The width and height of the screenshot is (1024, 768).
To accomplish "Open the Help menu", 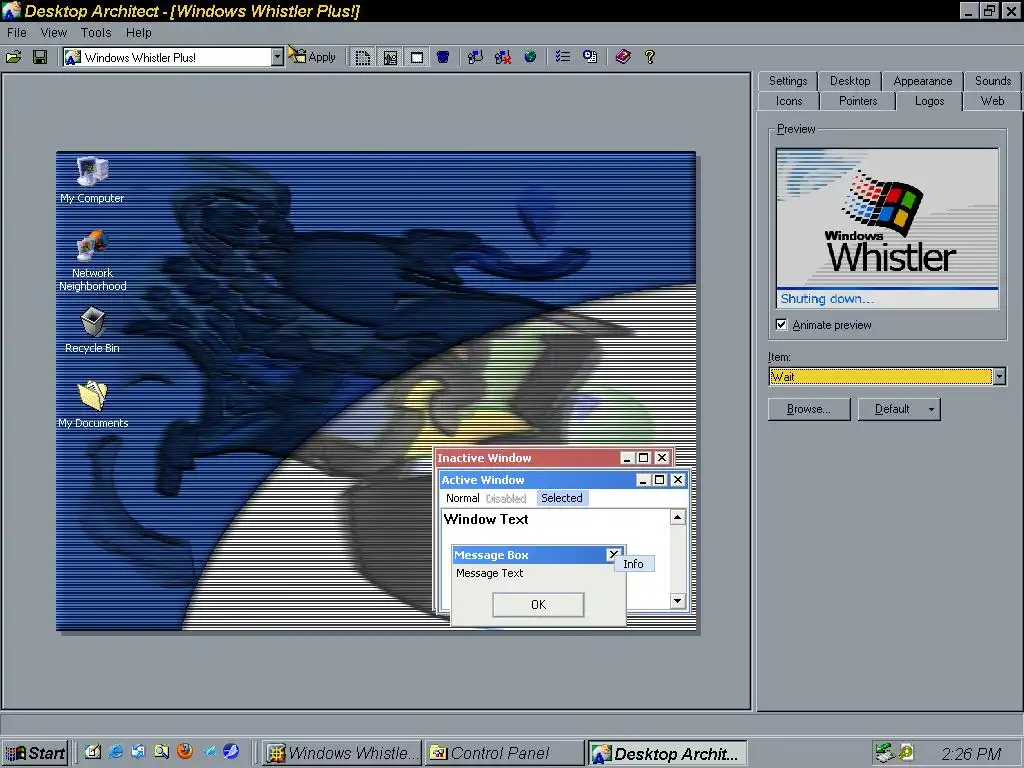I will 138,33.
